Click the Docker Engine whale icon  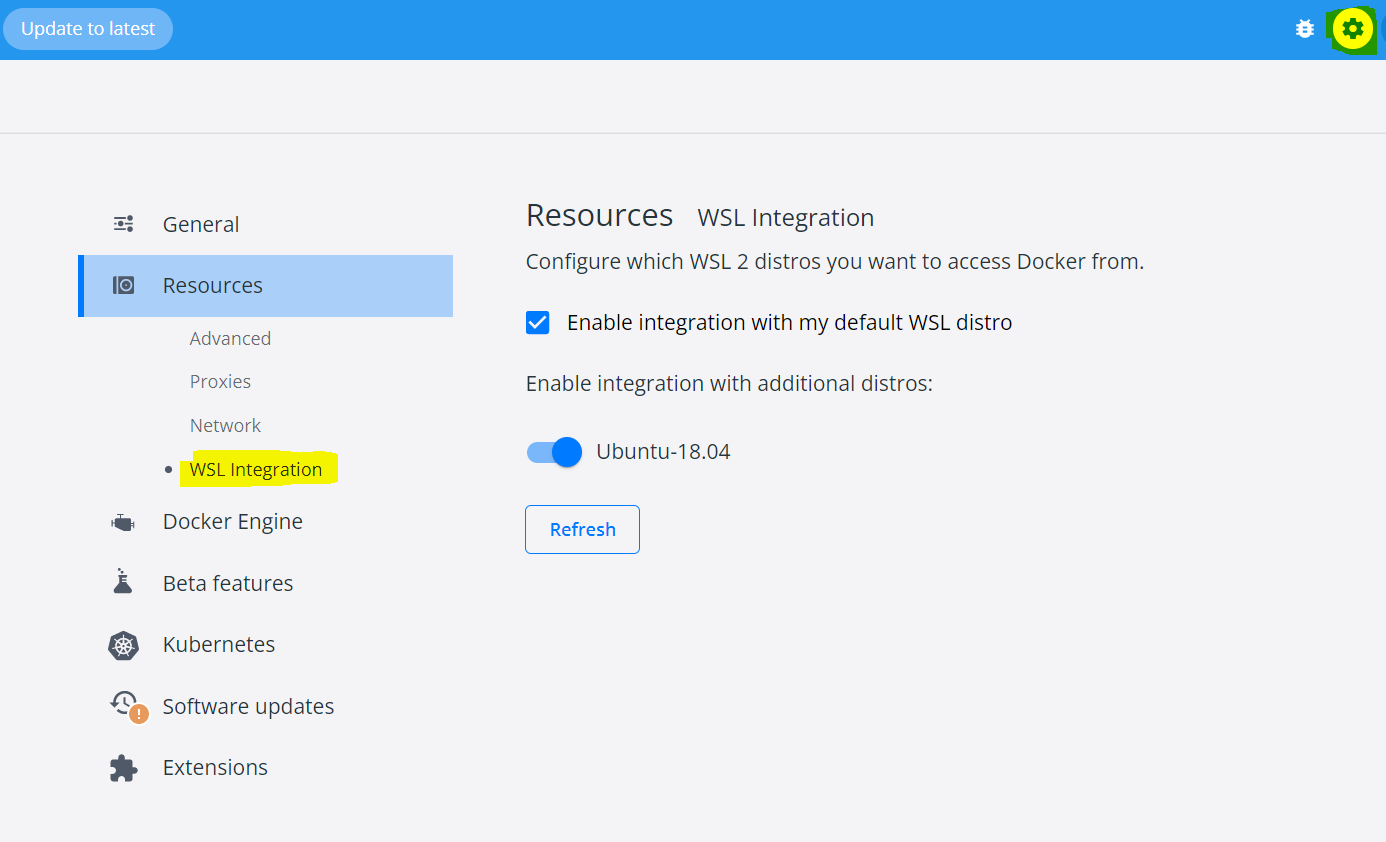[x=122, y=522]
